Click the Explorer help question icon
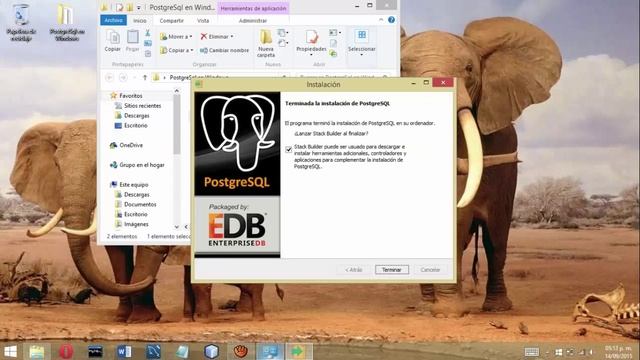Viewport: 640px width, 360px height. (x=391, y=20)
